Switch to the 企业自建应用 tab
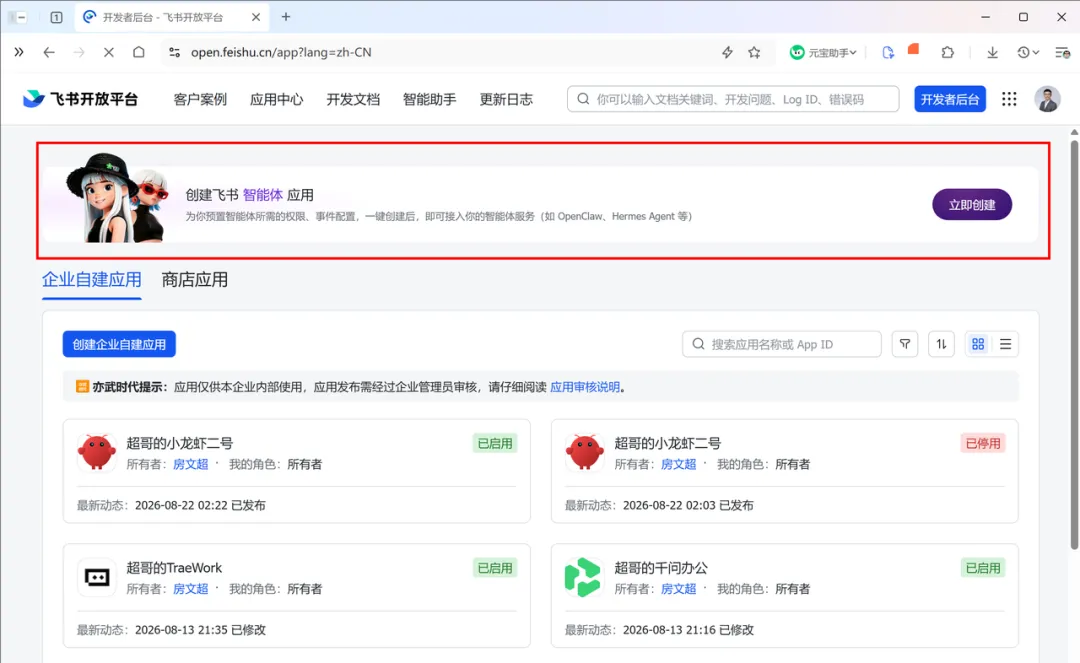1080x663 pixels. pos(92,280)
